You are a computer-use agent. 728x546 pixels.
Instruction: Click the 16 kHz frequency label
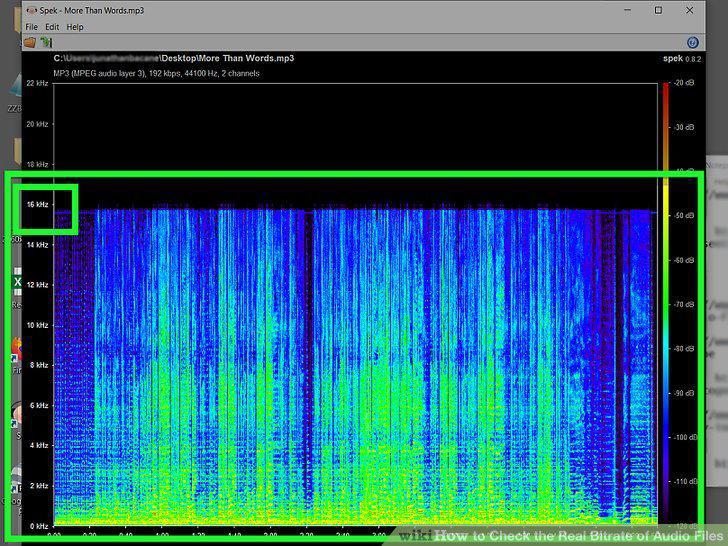[37, 204]
